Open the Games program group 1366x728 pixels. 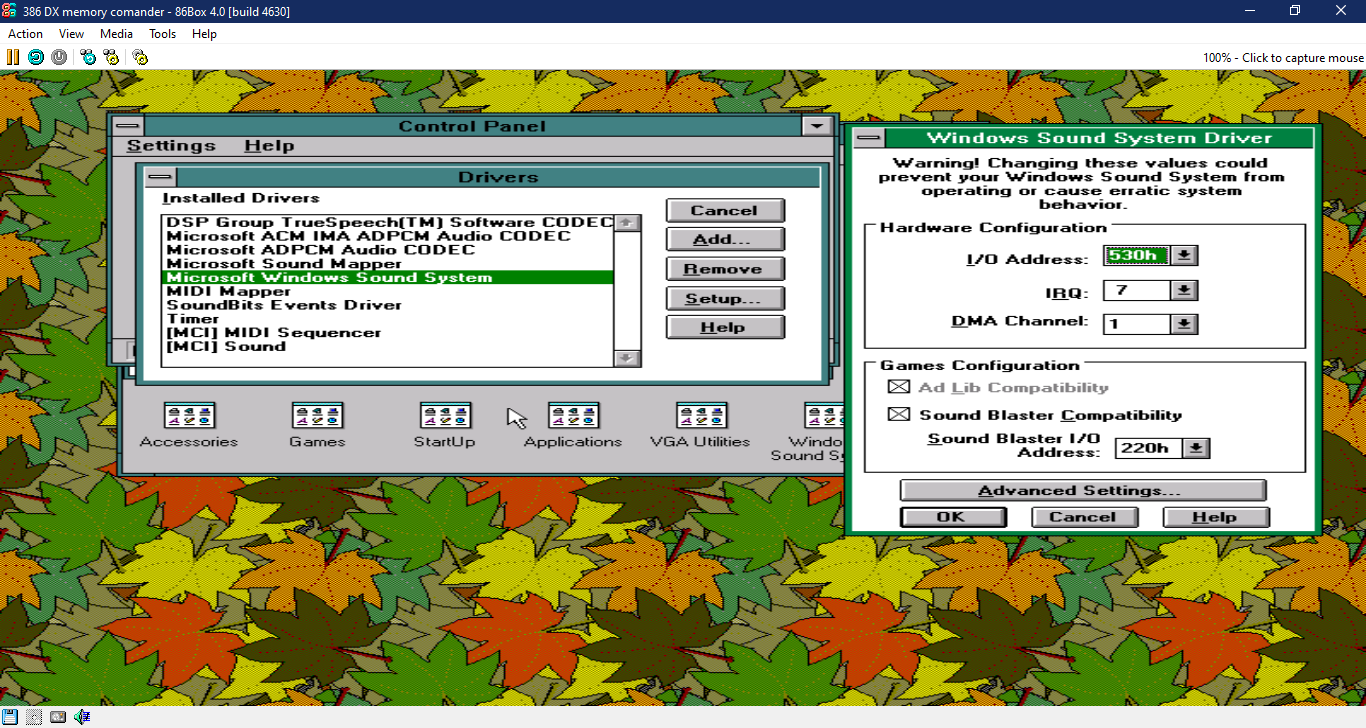[316, 415]
